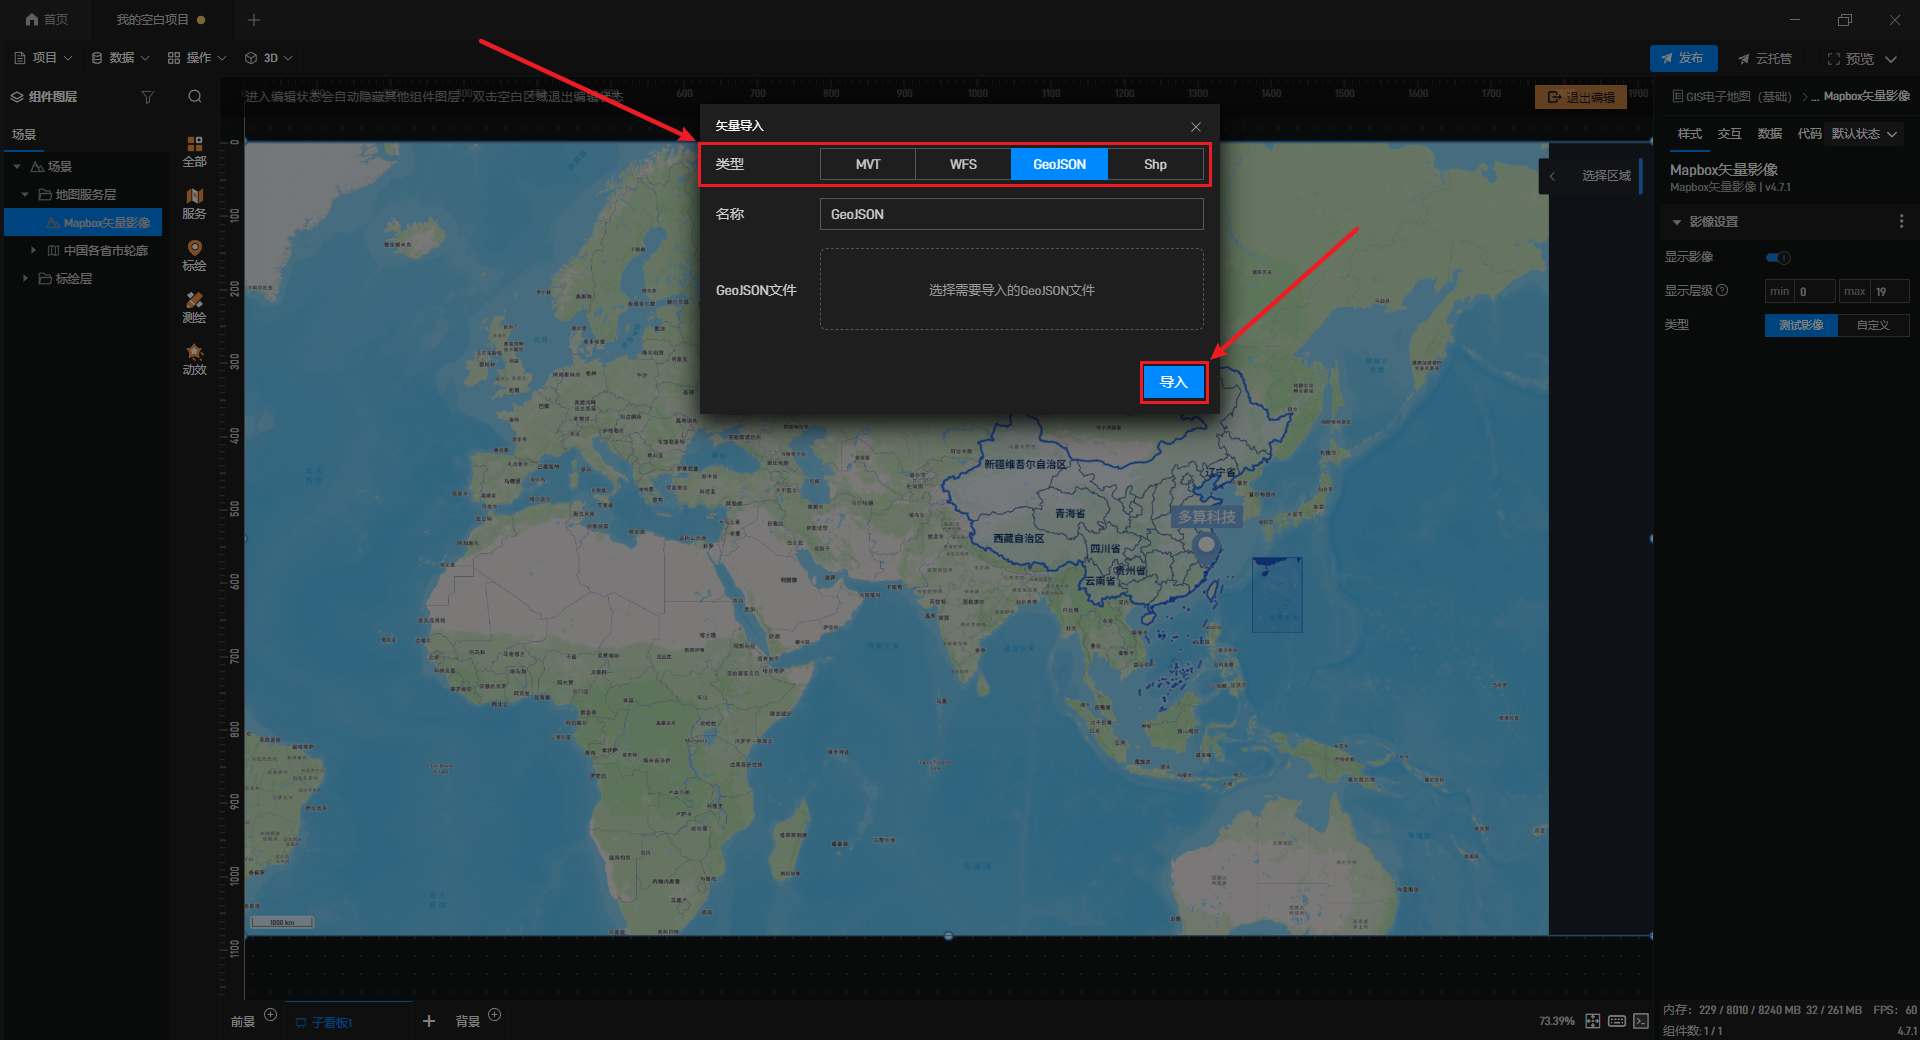
Task: Open the 服务 component category
Action: 194,203
